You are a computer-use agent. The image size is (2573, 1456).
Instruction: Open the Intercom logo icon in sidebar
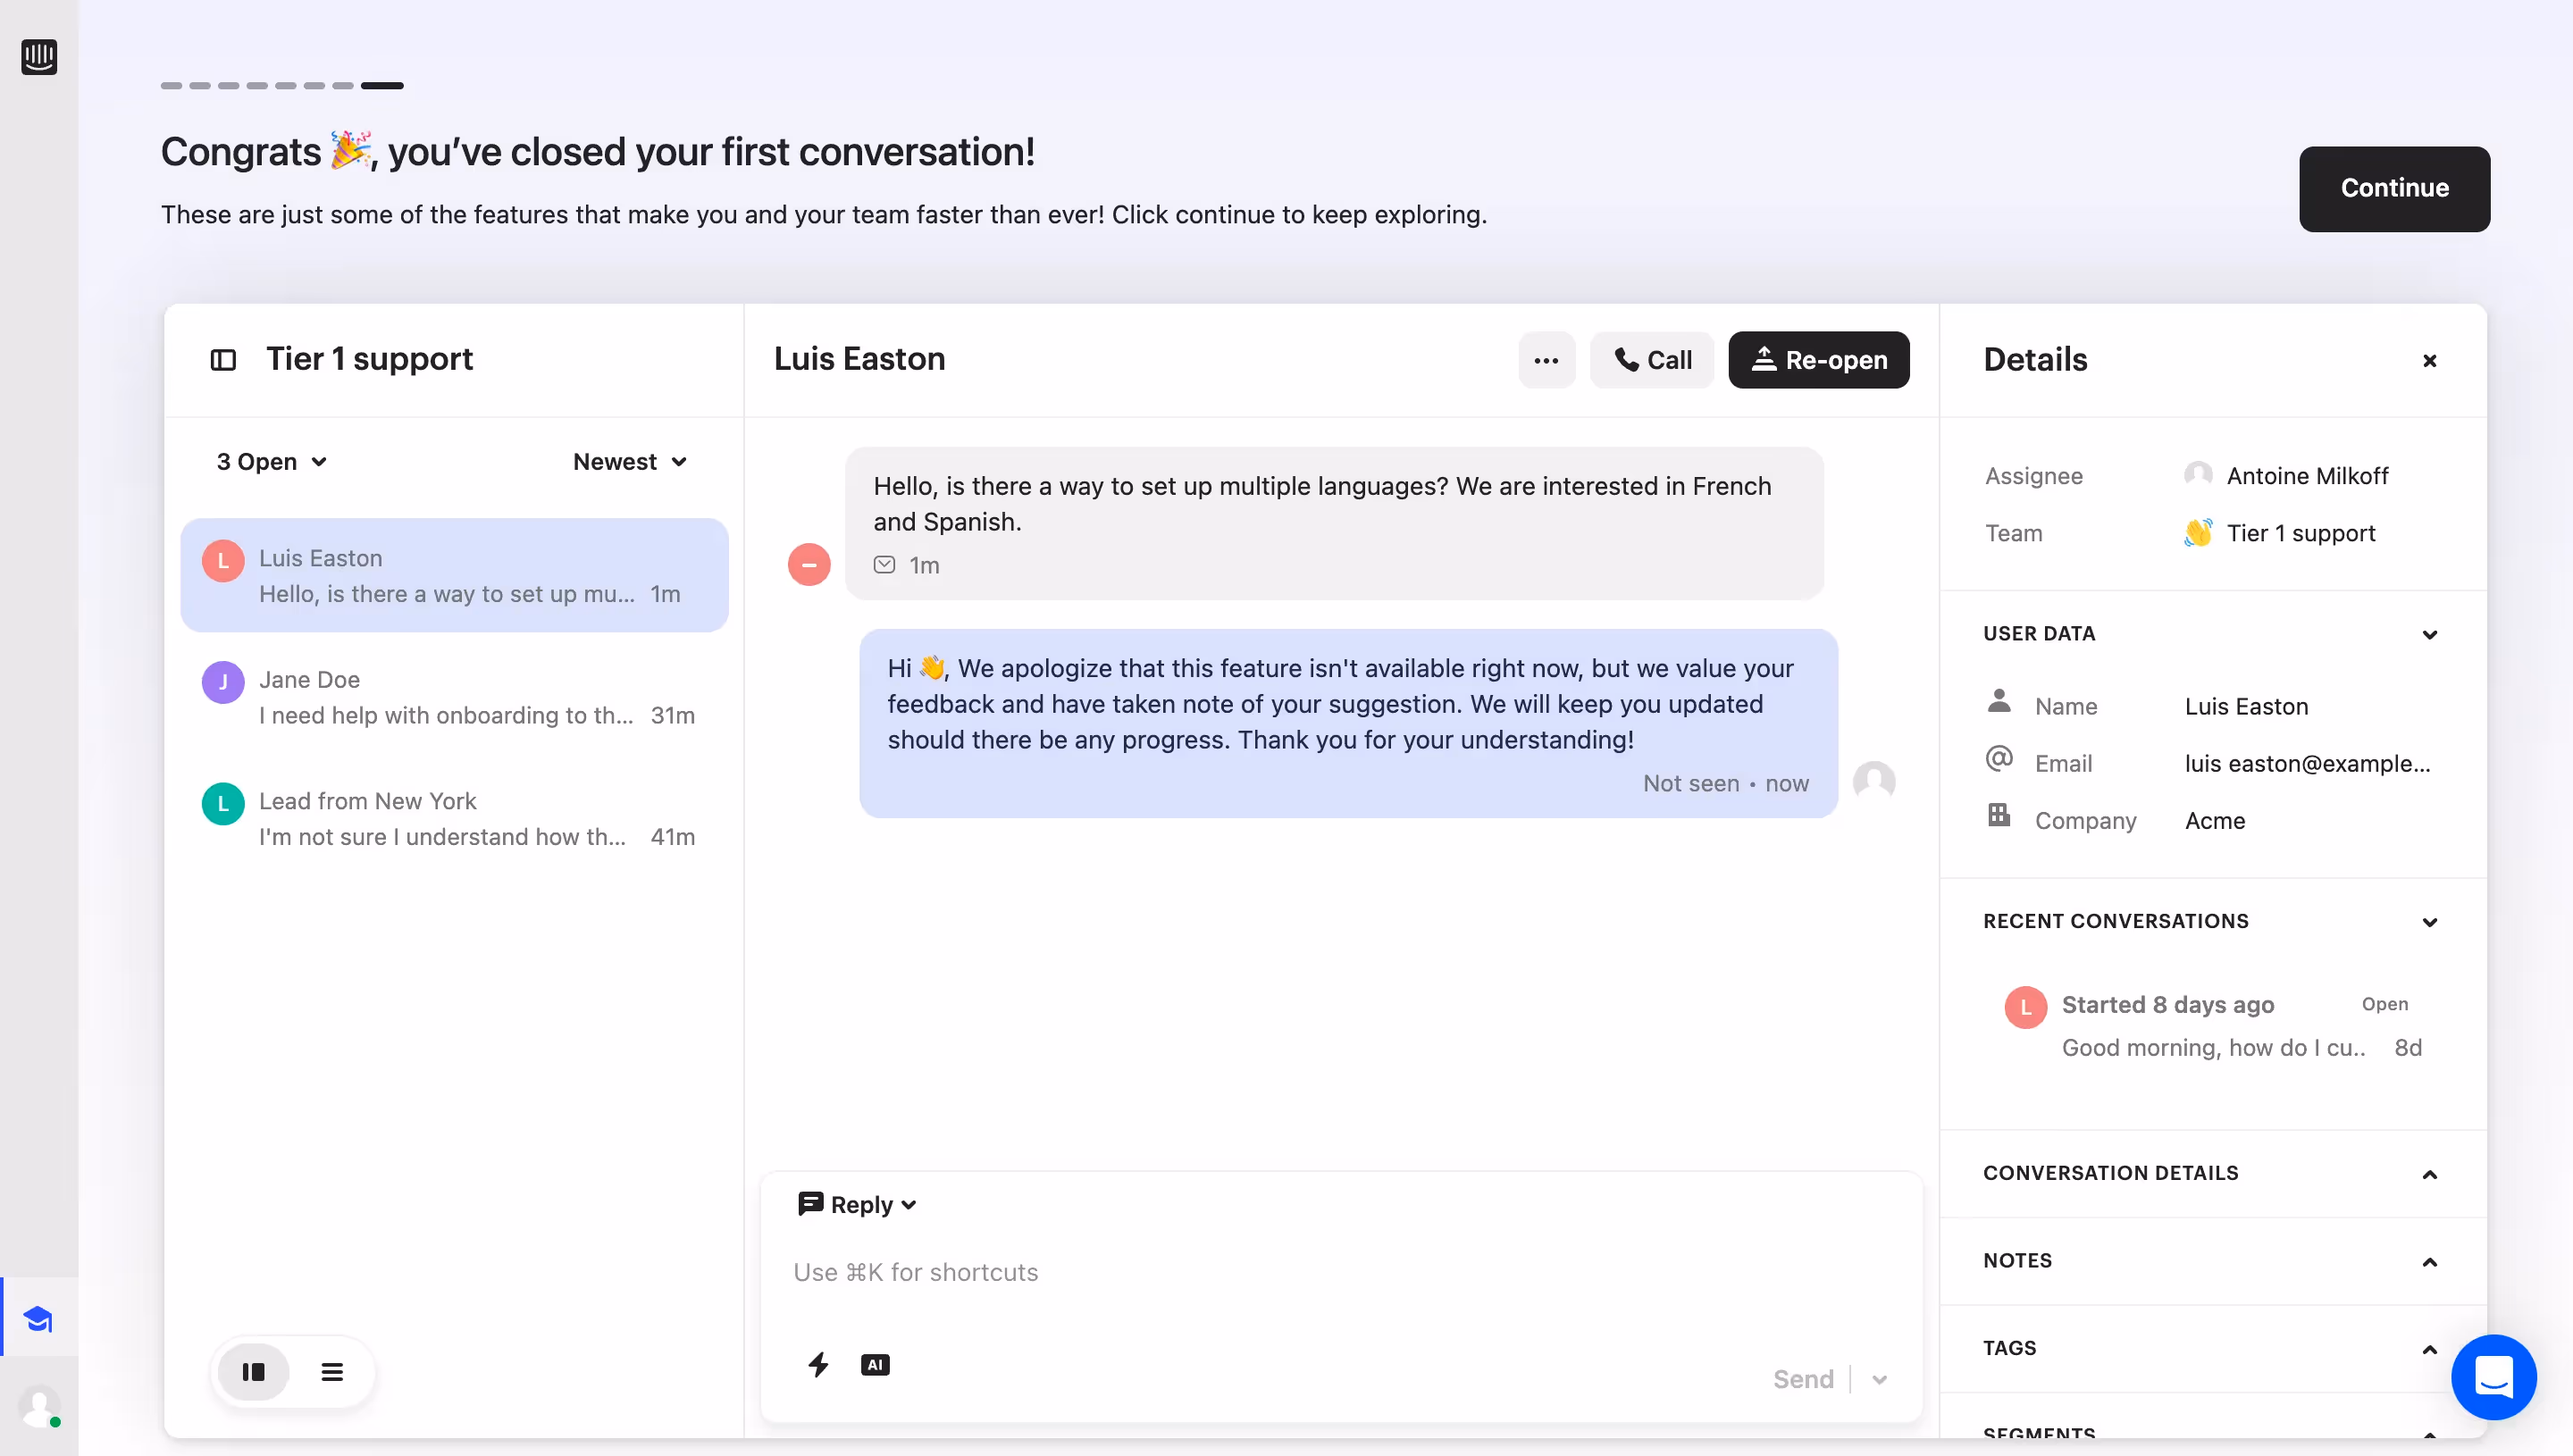pos(39,57)
